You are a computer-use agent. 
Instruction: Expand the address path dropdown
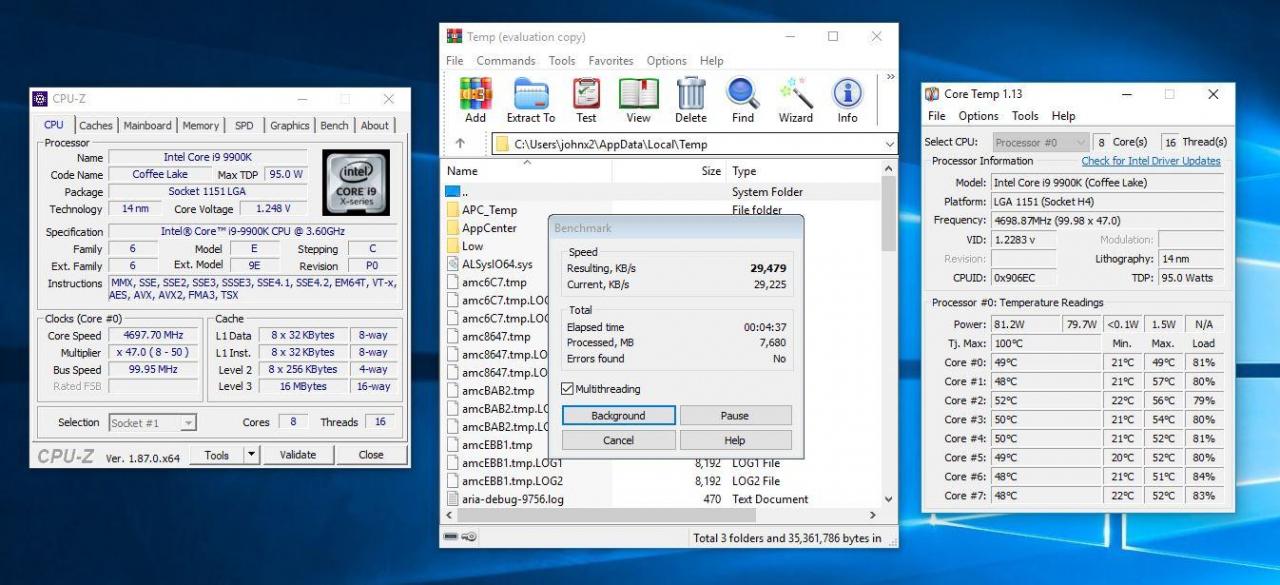point(889,144)
